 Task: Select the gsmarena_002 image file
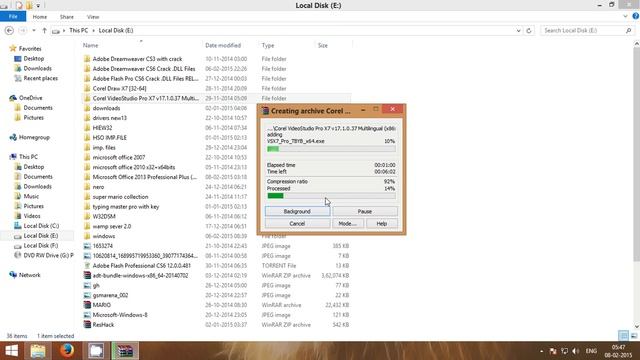pos(110,295)
